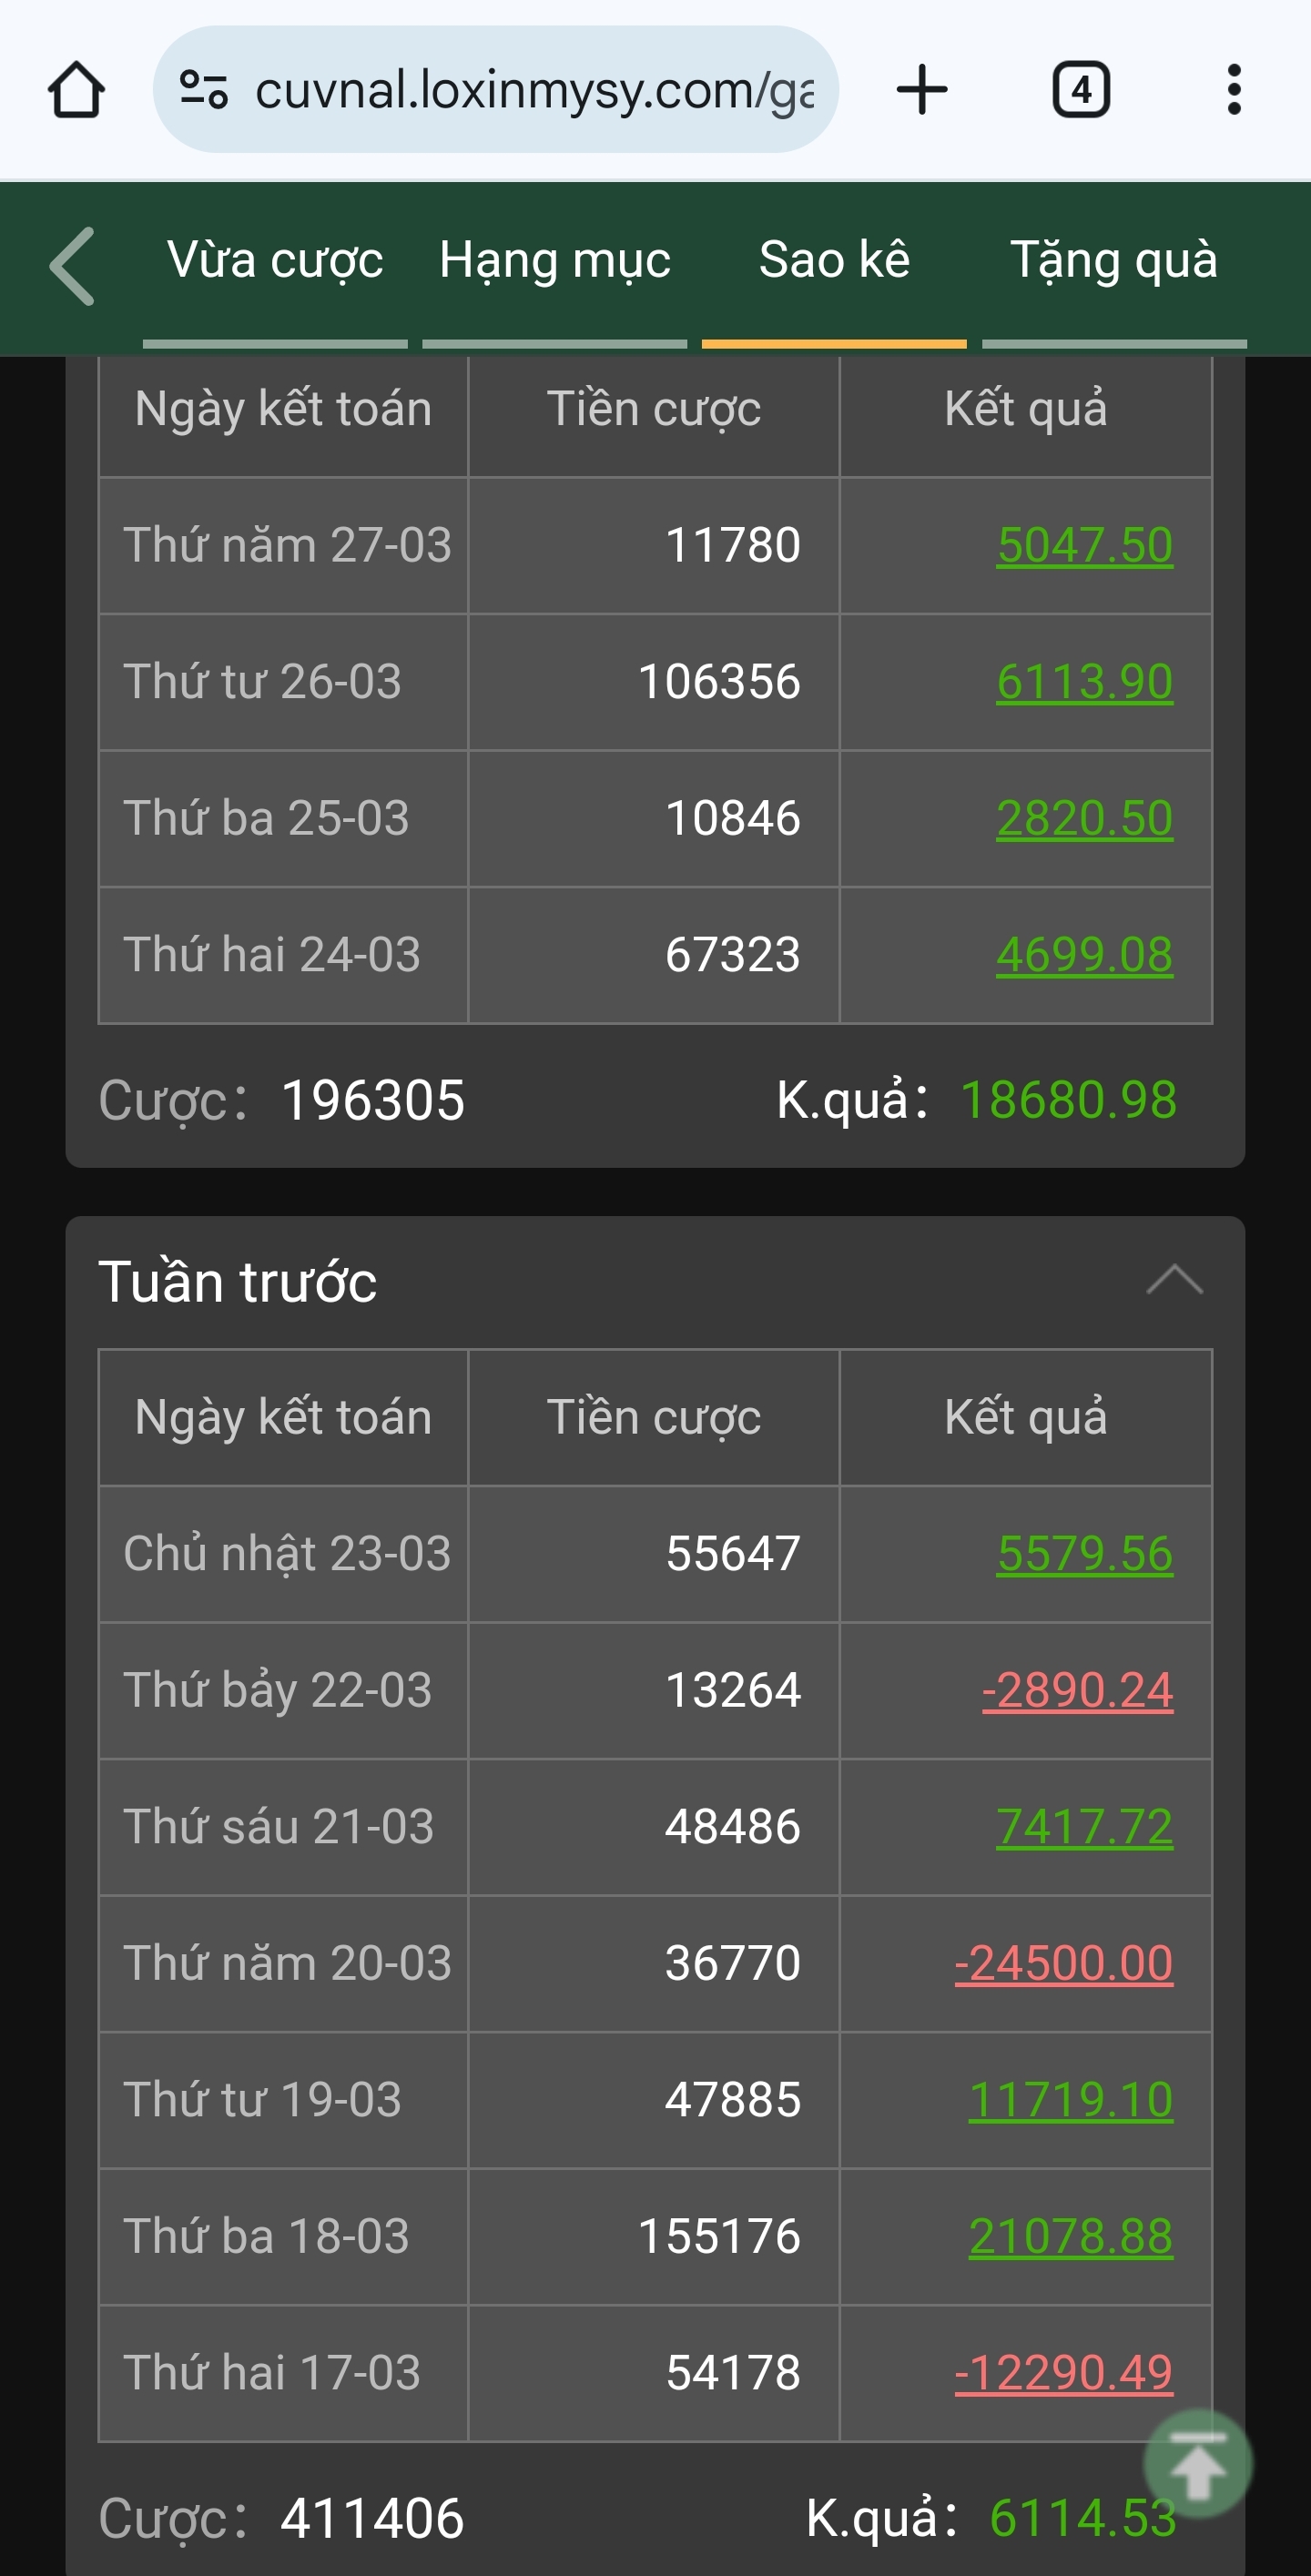Switch to the Hạng mục tab
Viewport: 1311px width, 2576px height.
pyautogui.click(x=555, y=261)
